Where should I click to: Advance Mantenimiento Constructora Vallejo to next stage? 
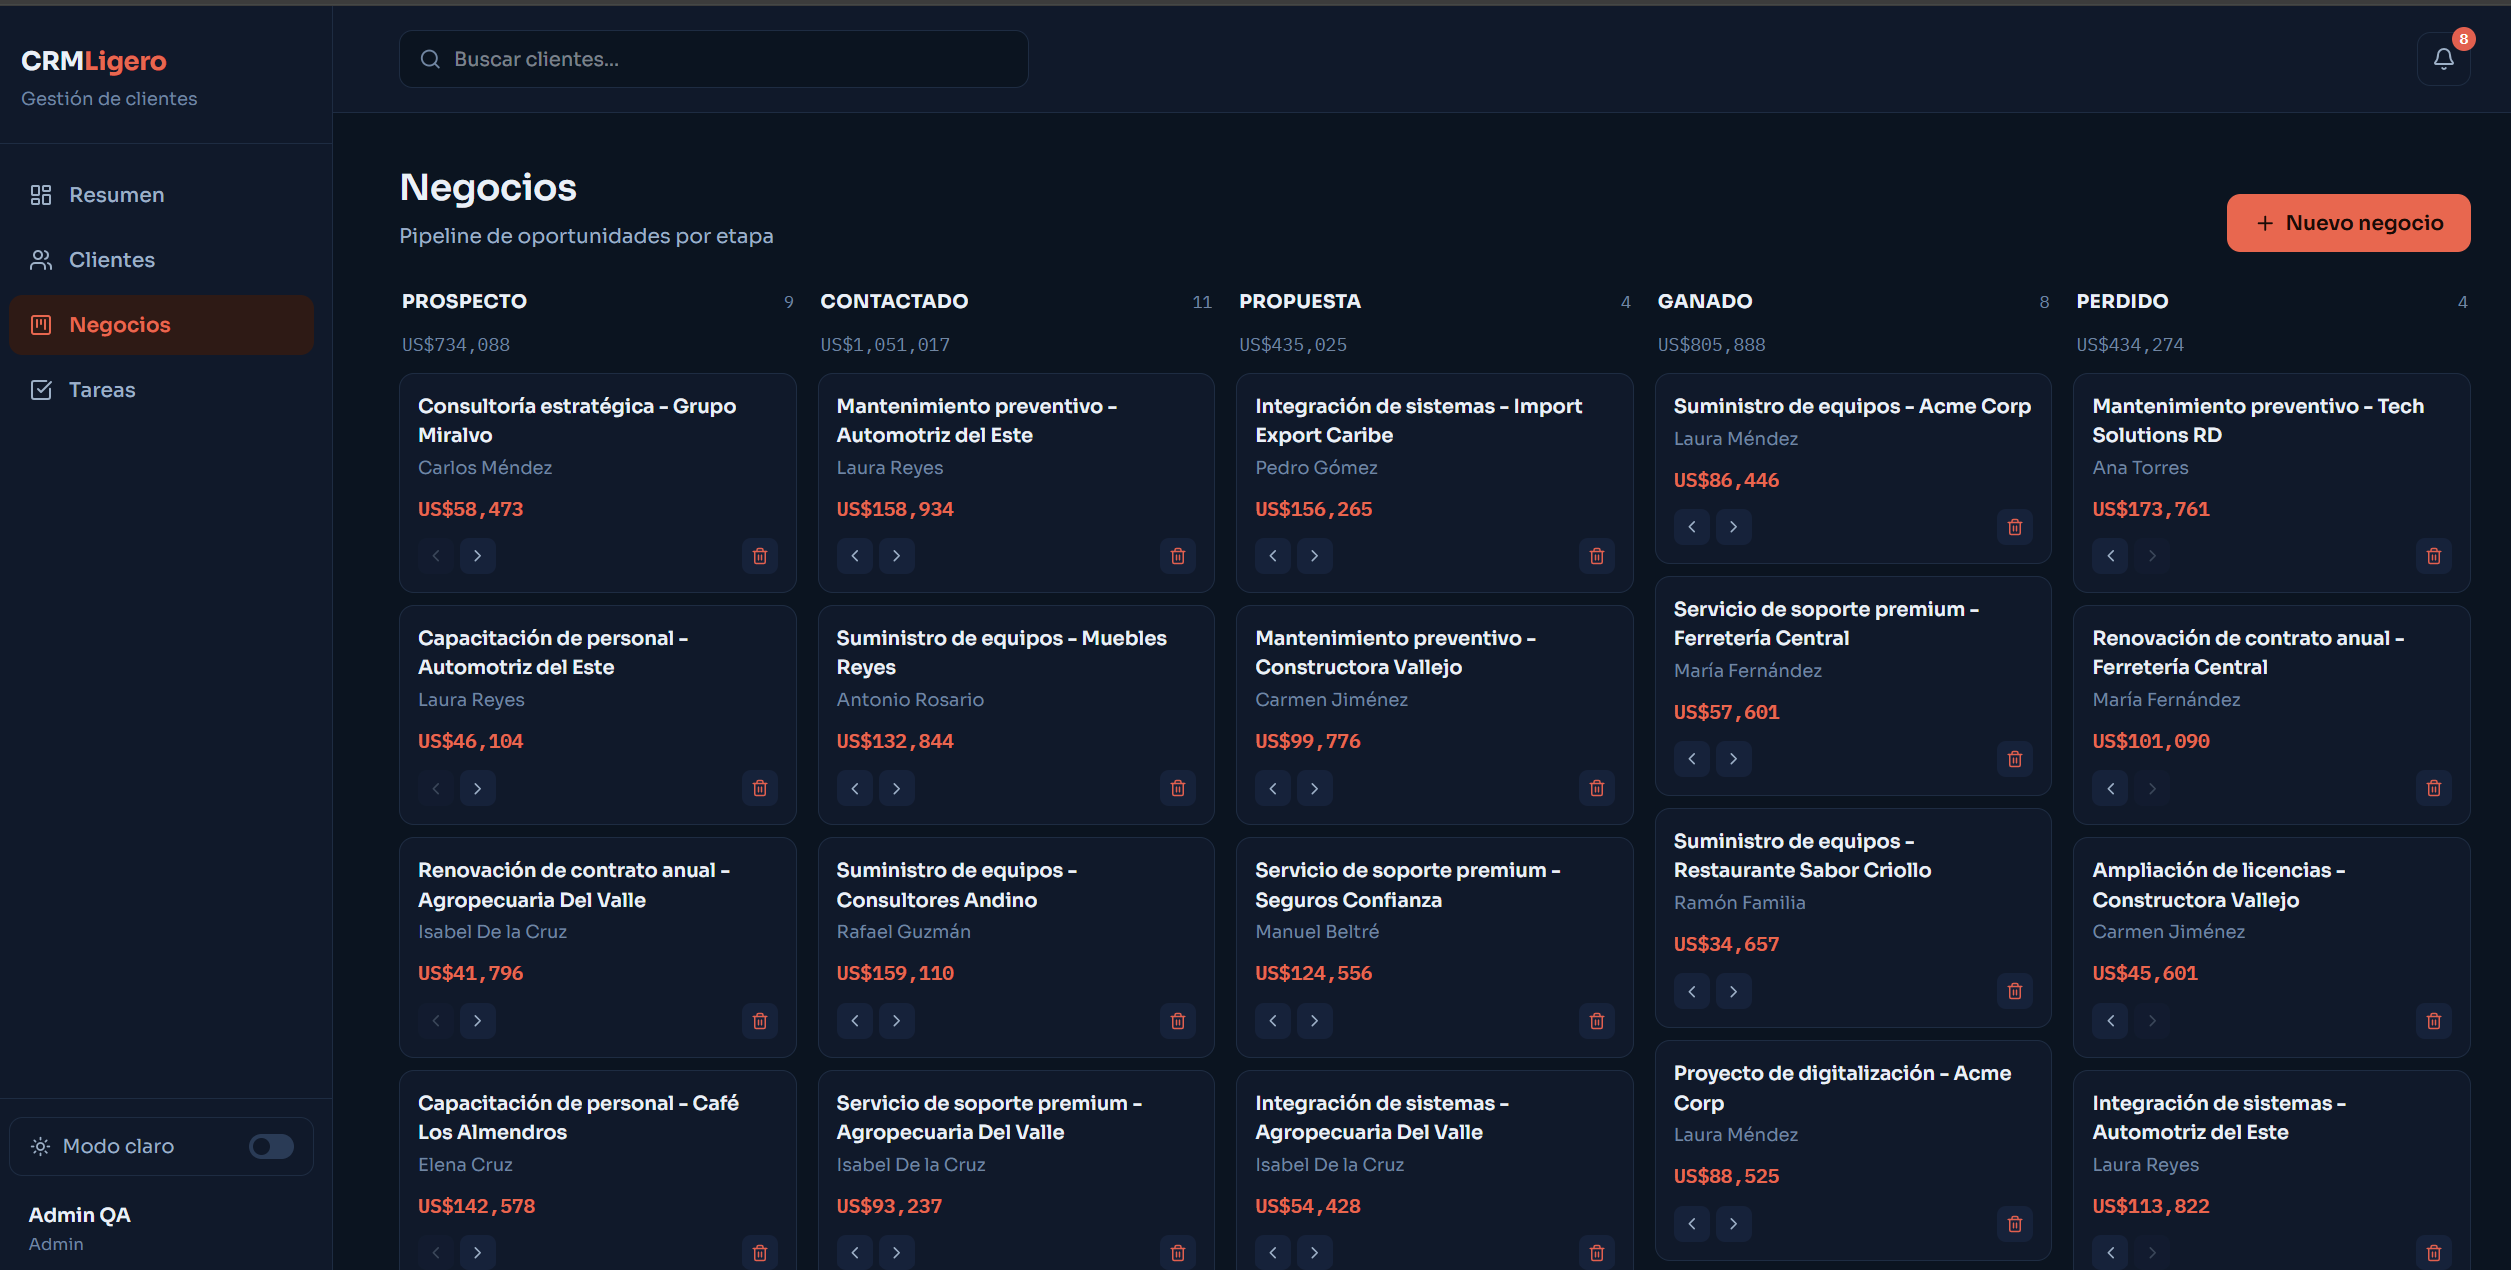click(x=1315, y=788)
